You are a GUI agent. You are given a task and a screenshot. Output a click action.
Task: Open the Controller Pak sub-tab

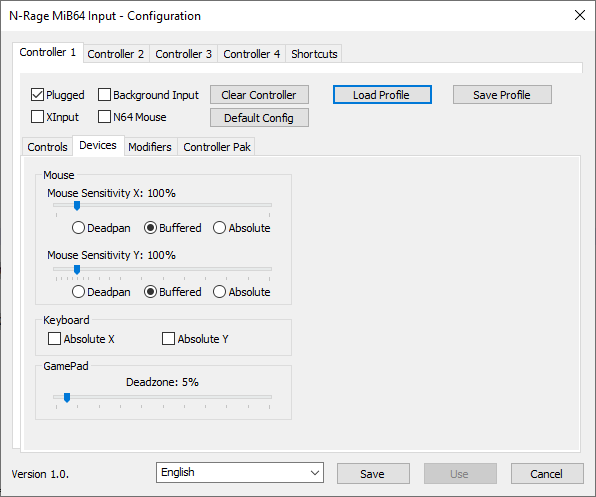pos(217,147)
